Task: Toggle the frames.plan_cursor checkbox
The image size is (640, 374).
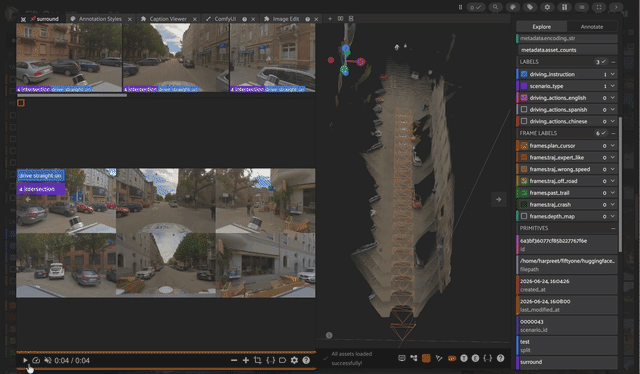Action: [524, 146]
